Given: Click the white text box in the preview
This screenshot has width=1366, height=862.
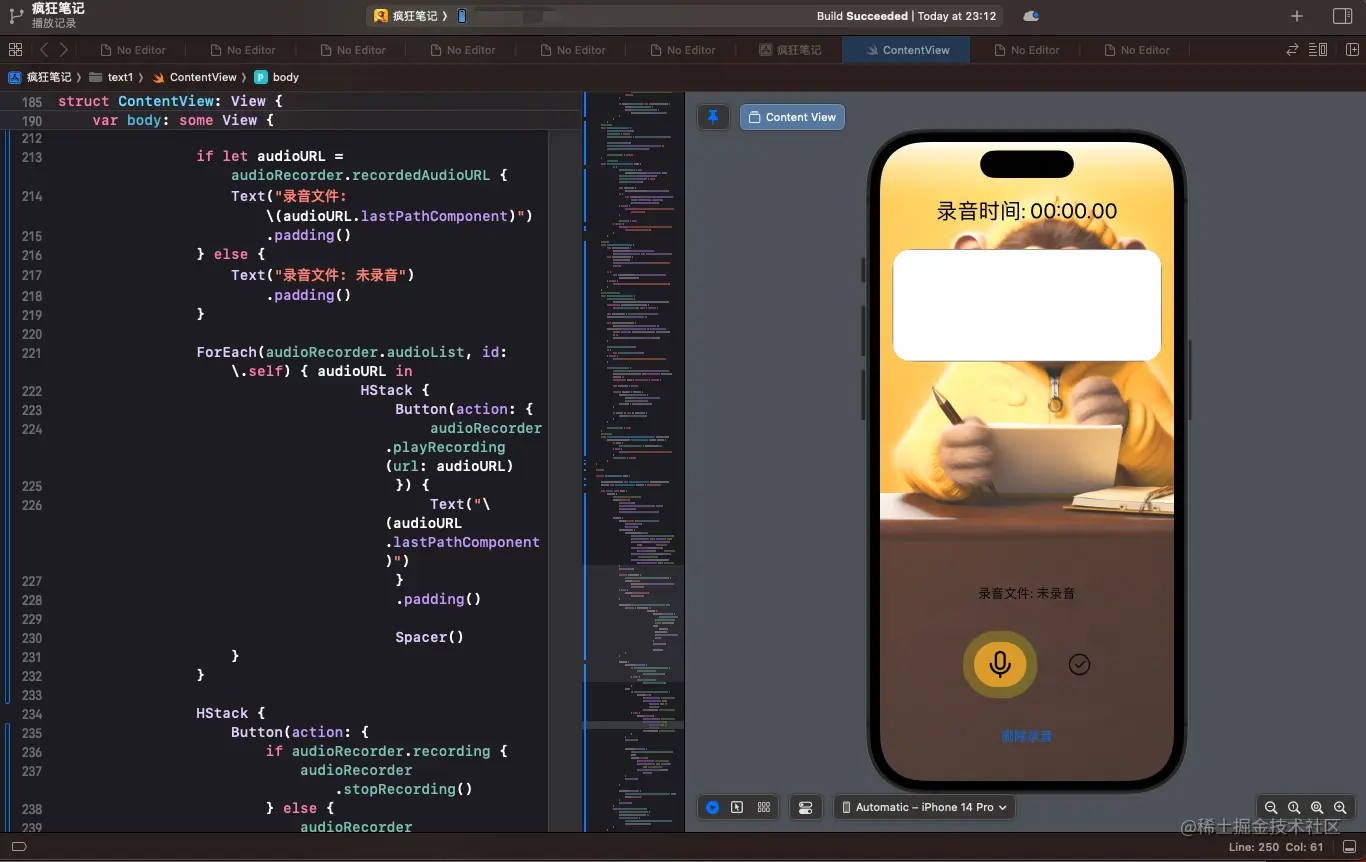Looking at the screenshot, I should pyautogui.click(x=1027, y=305).
